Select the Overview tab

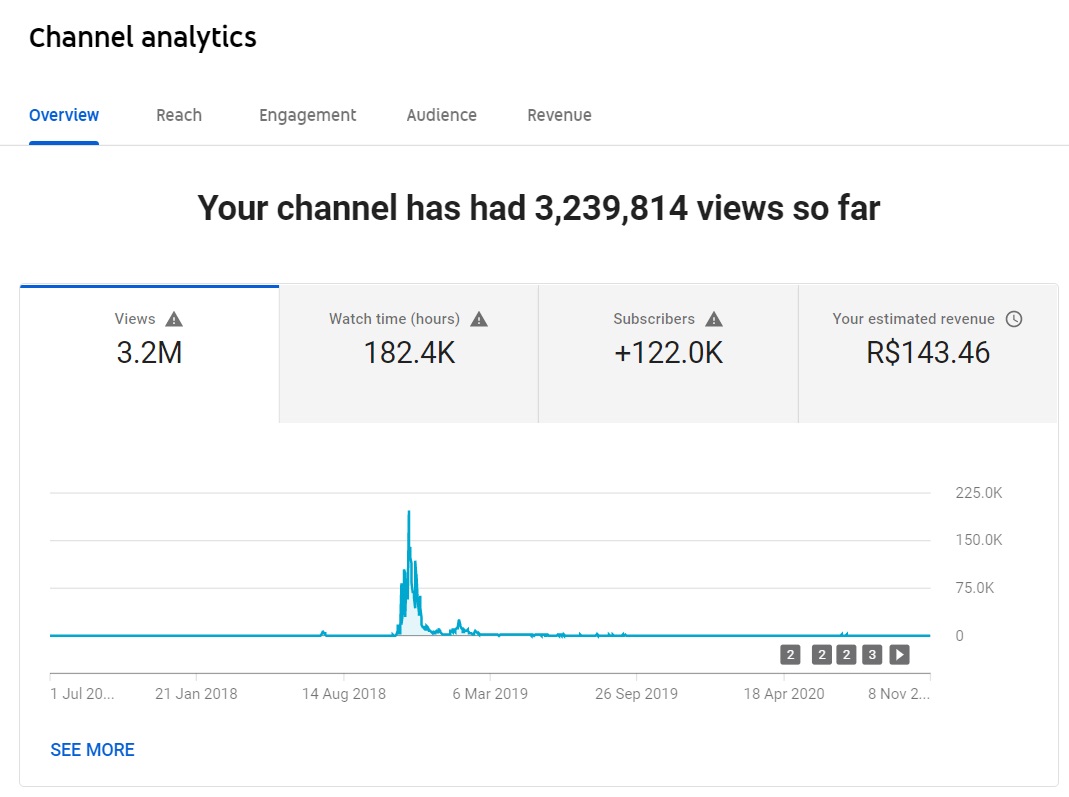[64, 115]
